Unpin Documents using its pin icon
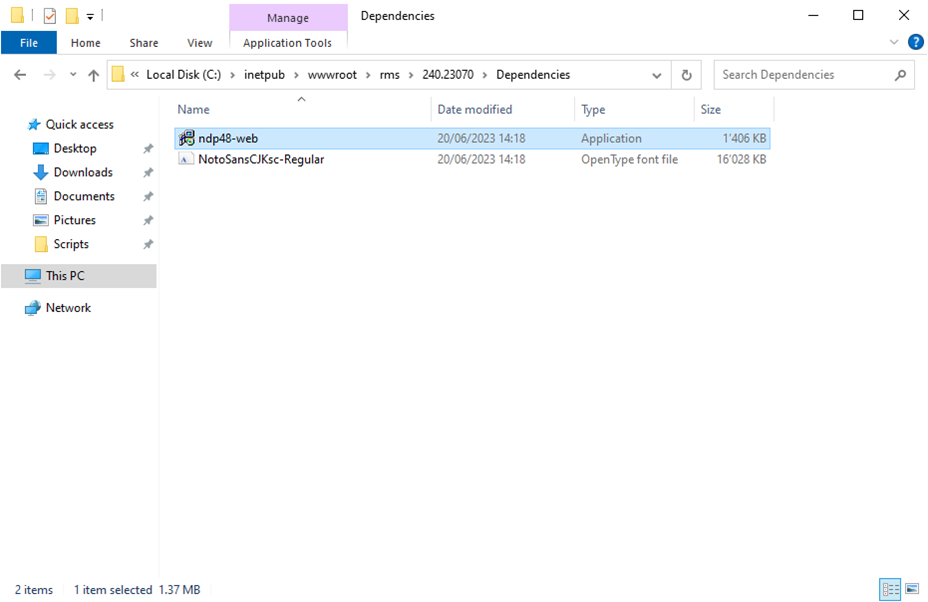Image resolution: width=928 pixels, height=602 pixels. (148, 197)
